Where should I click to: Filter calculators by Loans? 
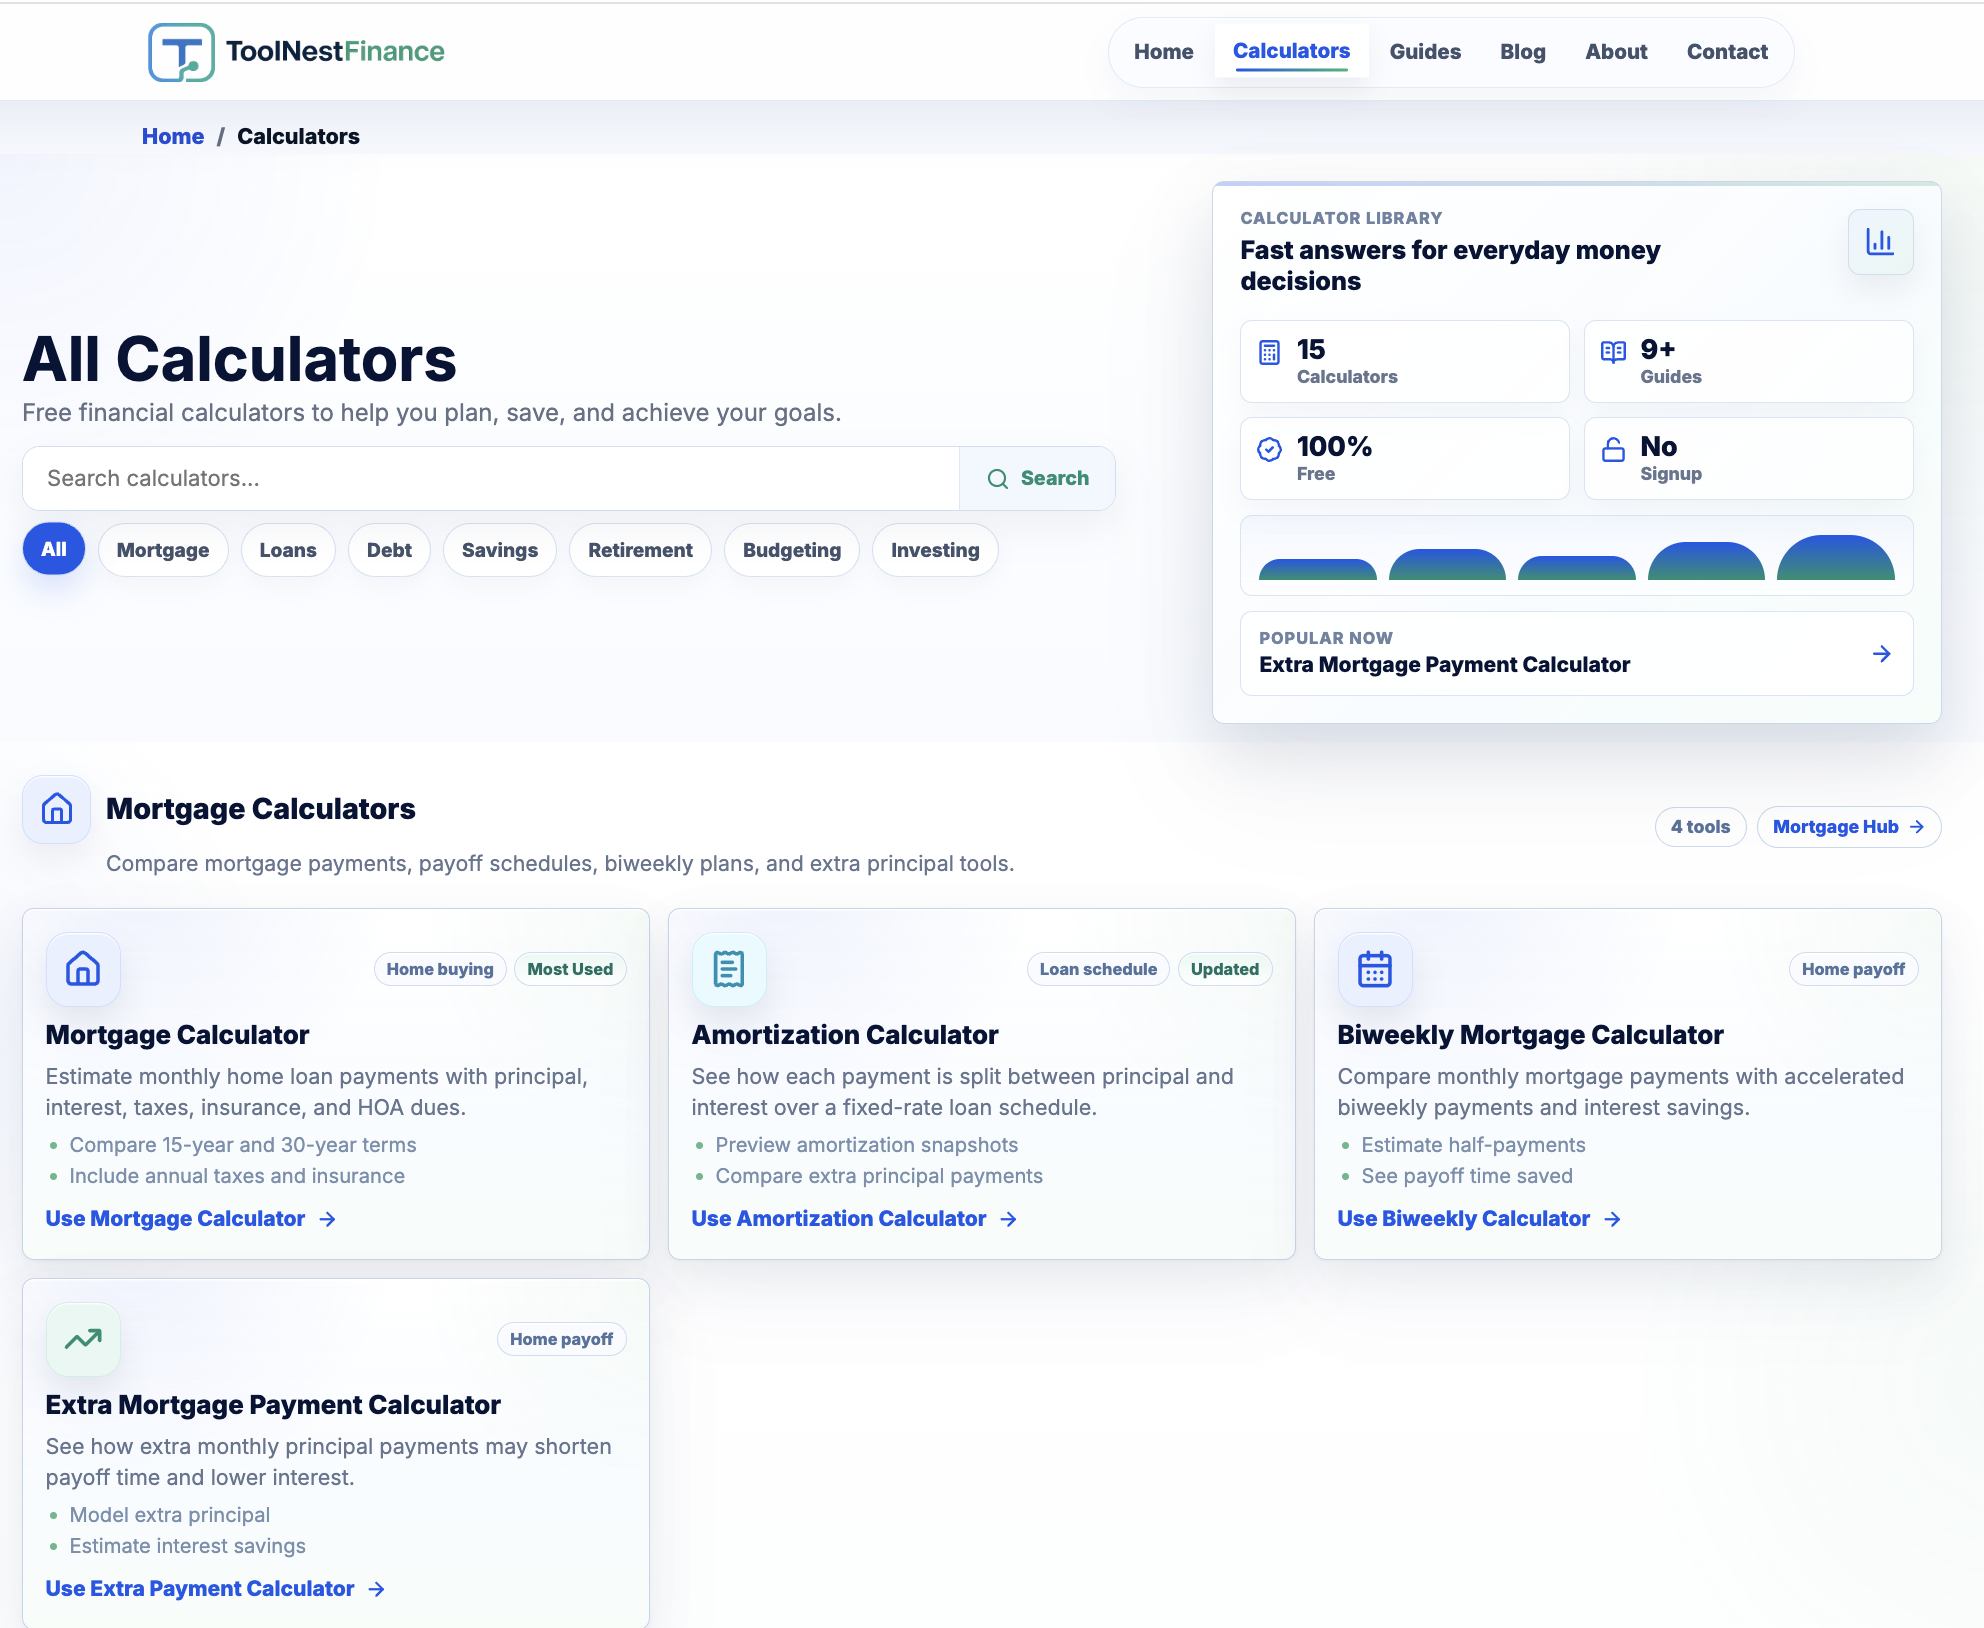coord(288,550)
